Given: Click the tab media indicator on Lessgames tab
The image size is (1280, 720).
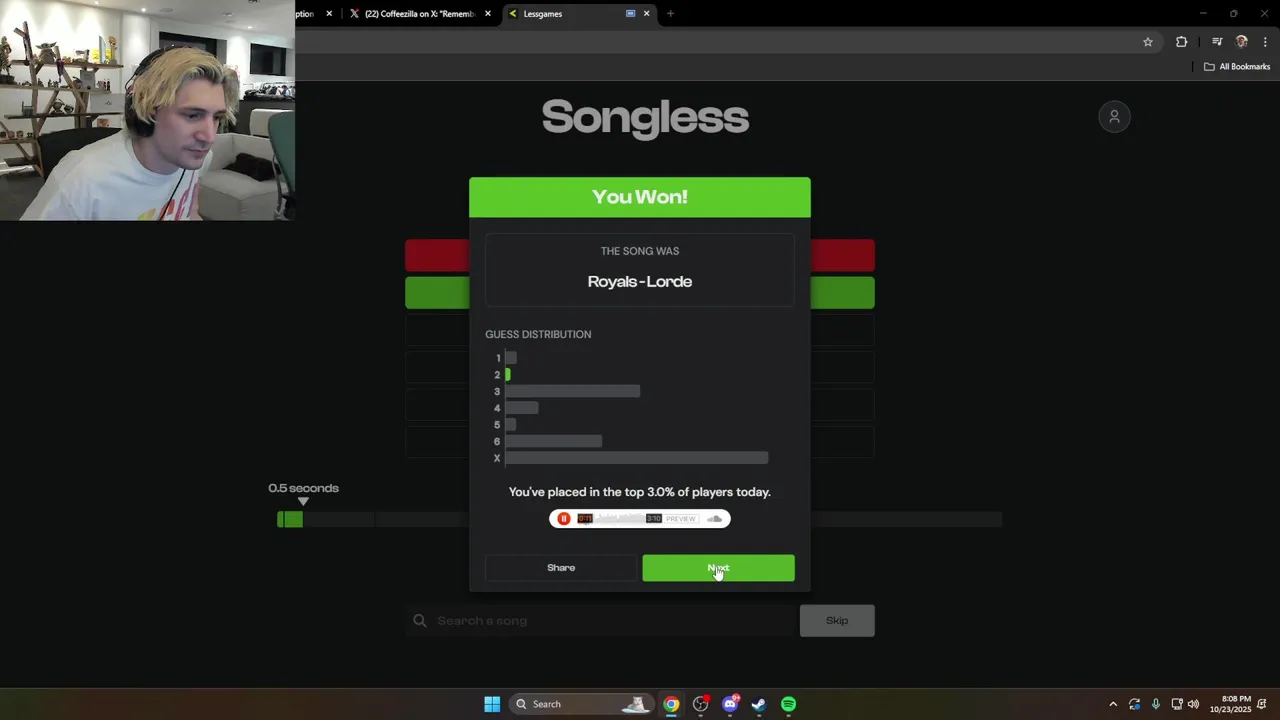Looking at the screenshot, I should (x=630, y=14).
